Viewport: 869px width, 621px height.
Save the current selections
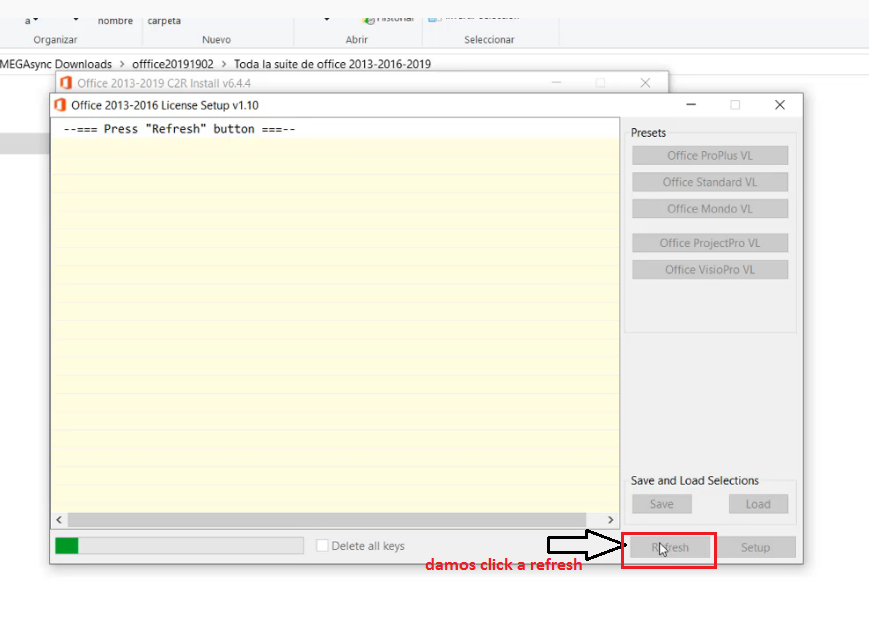(662, 504)
